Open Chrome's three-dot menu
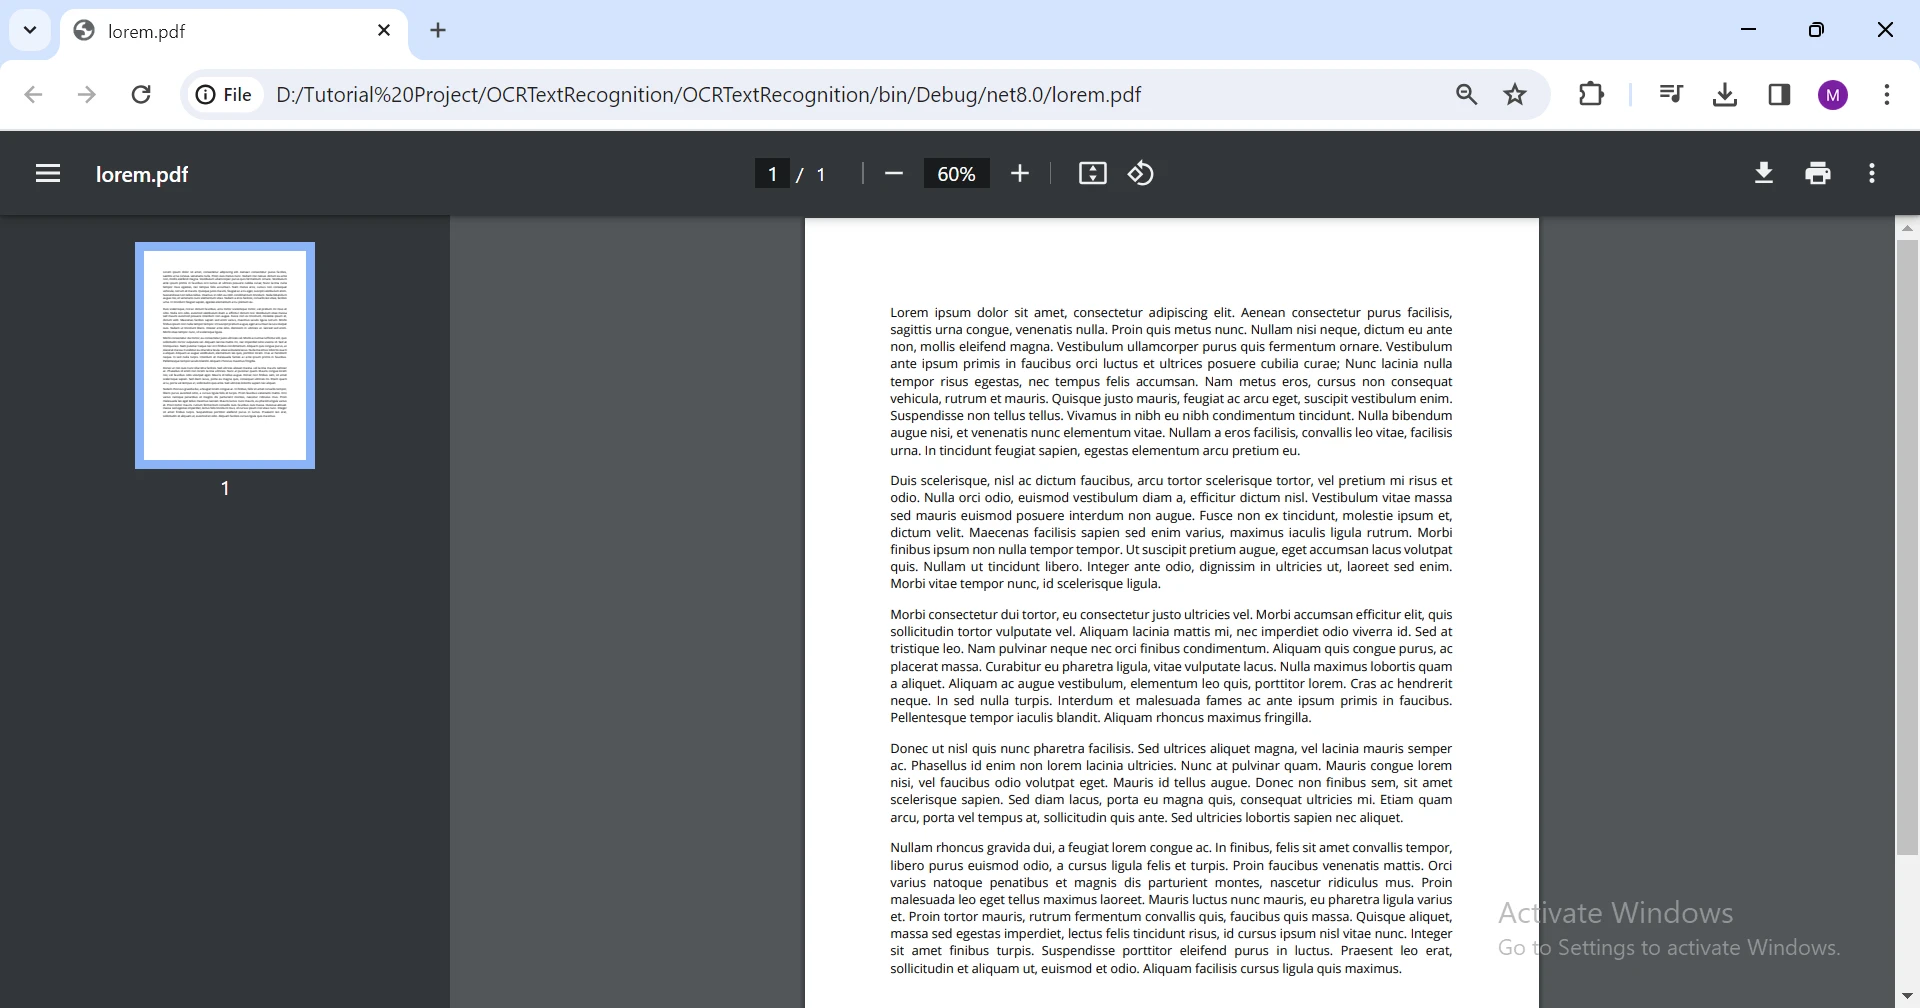The image size is (1920, 1008). 1887,95
